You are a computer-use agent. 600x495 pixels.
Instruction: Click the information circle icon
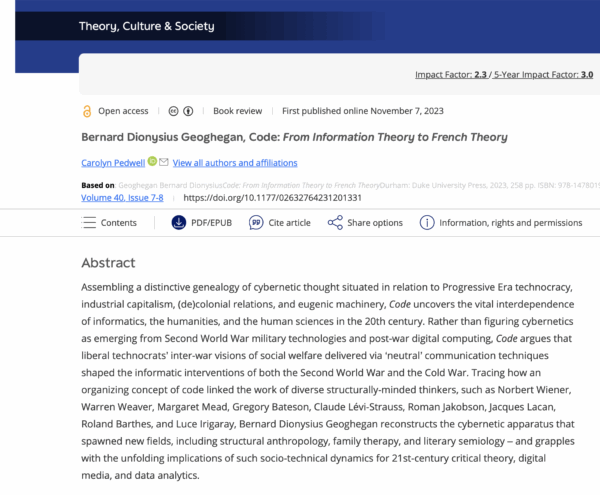pos(427,222)
